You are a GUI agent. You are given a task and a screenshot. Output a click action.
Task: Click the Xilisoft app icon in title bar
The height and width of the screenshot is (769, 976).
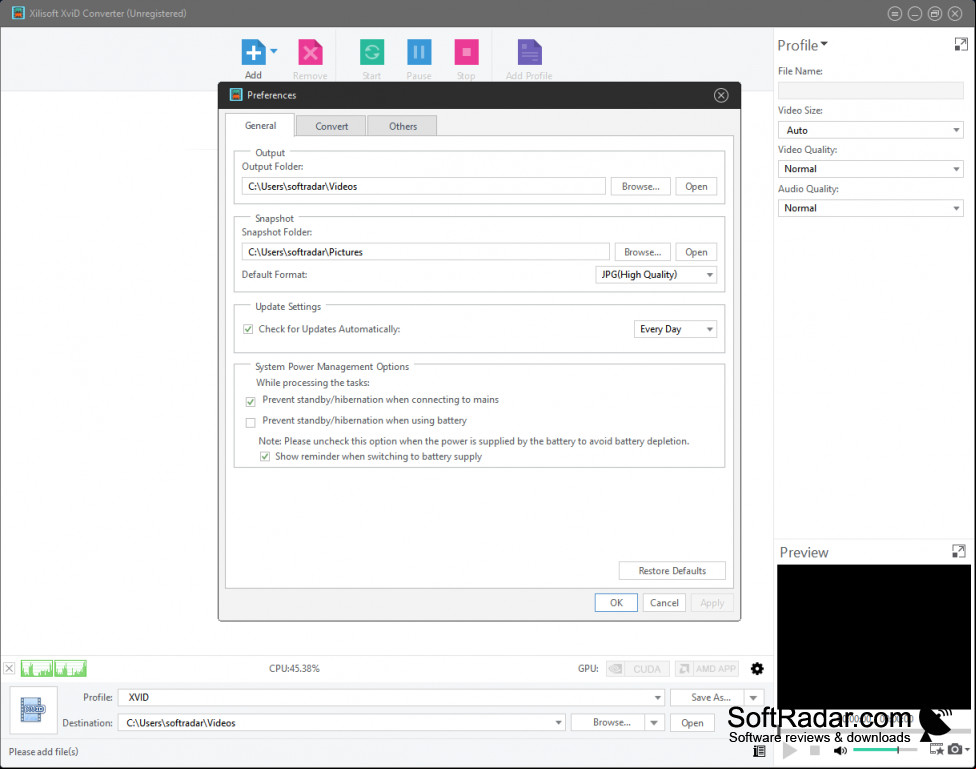tap(18, 13)
